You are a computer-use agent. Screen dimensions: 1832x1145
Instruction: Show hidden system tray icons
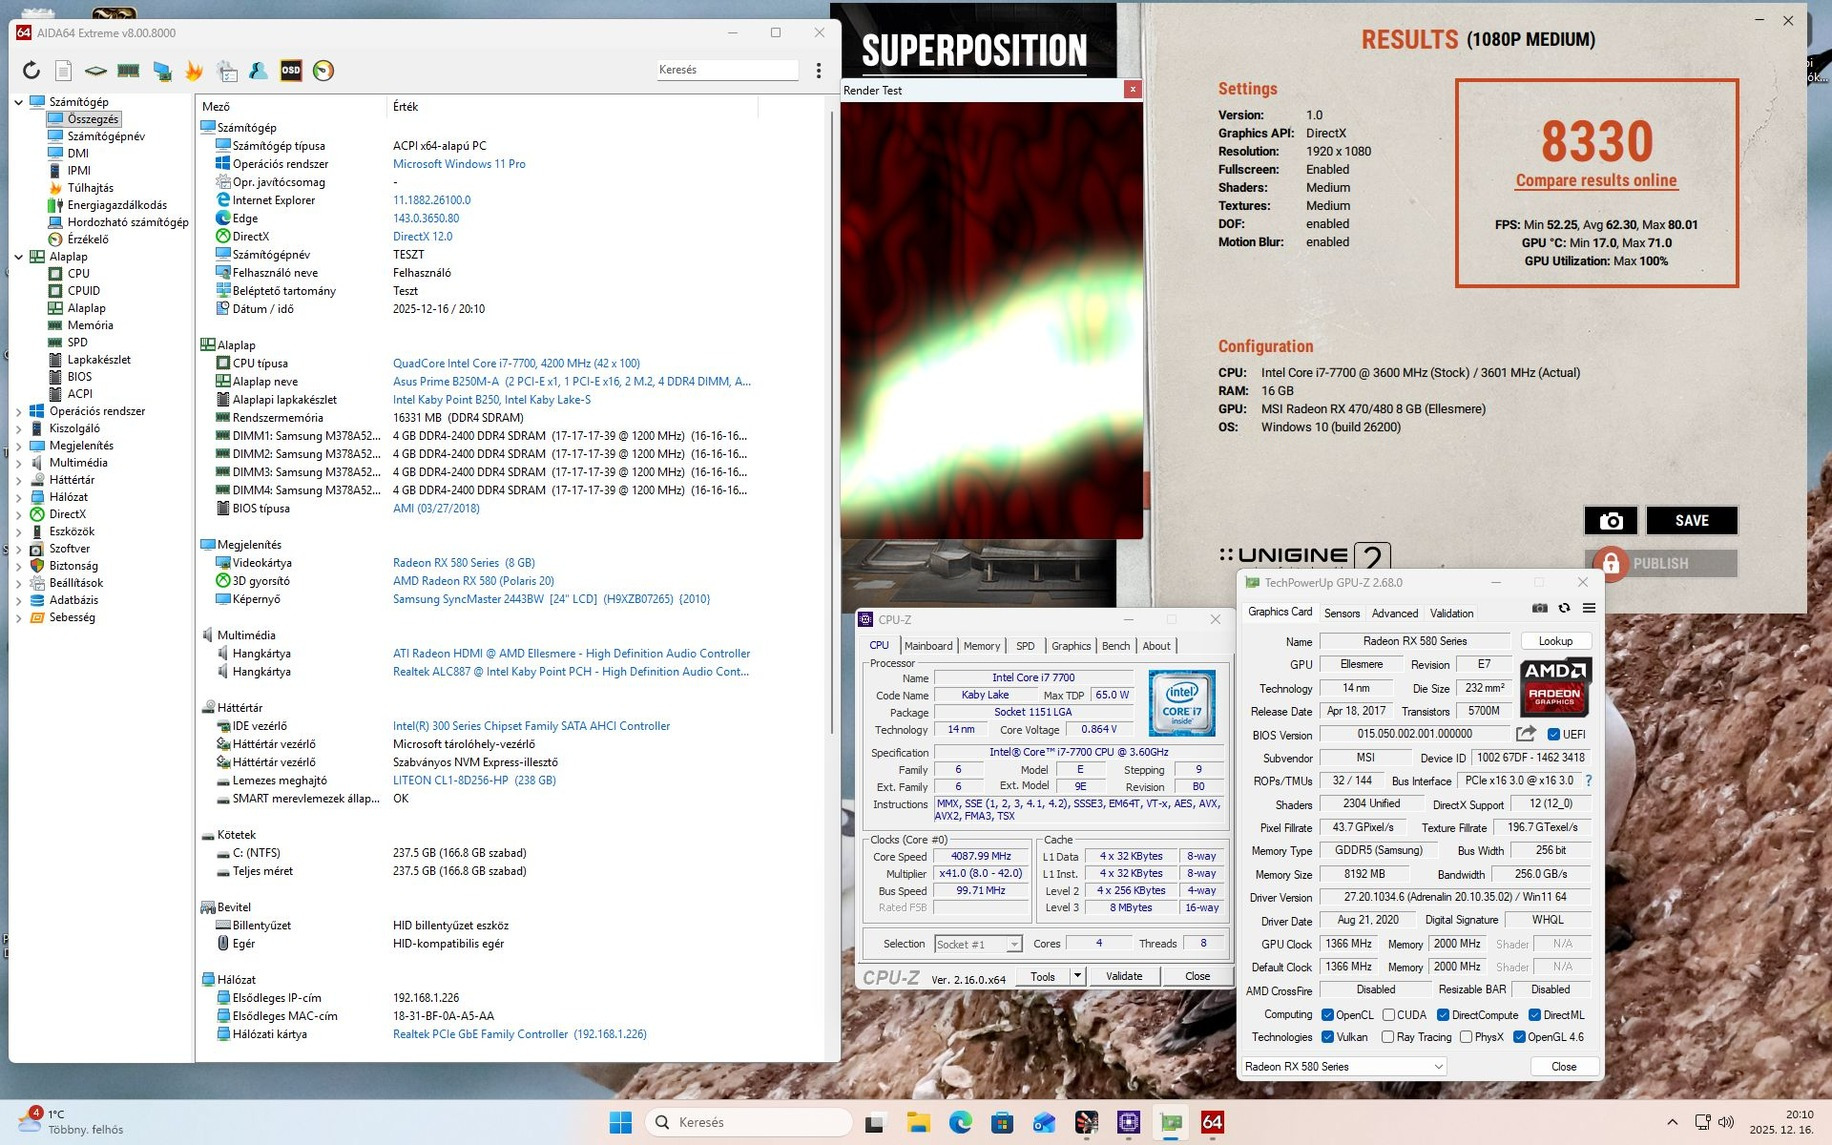coord(1672,1122)
